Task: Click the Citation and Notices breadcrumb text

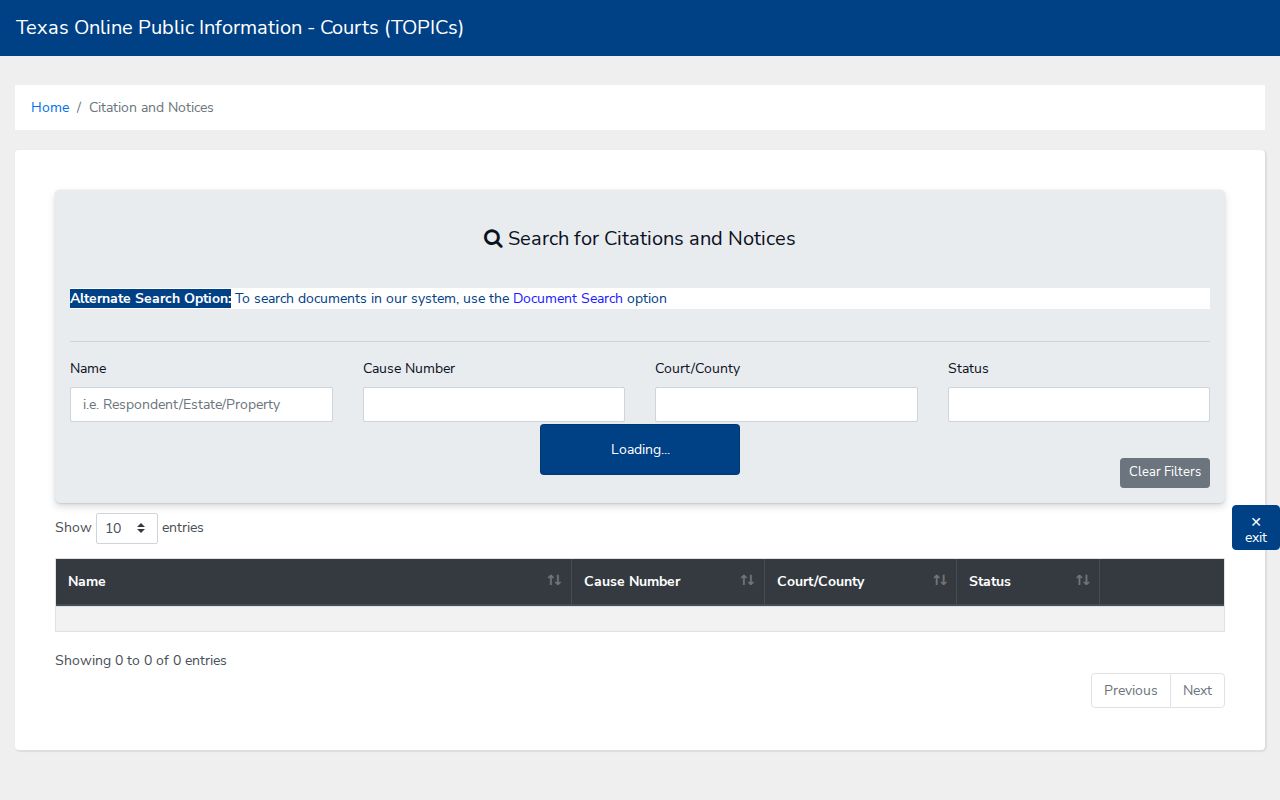Action: [x=151, y=107]
